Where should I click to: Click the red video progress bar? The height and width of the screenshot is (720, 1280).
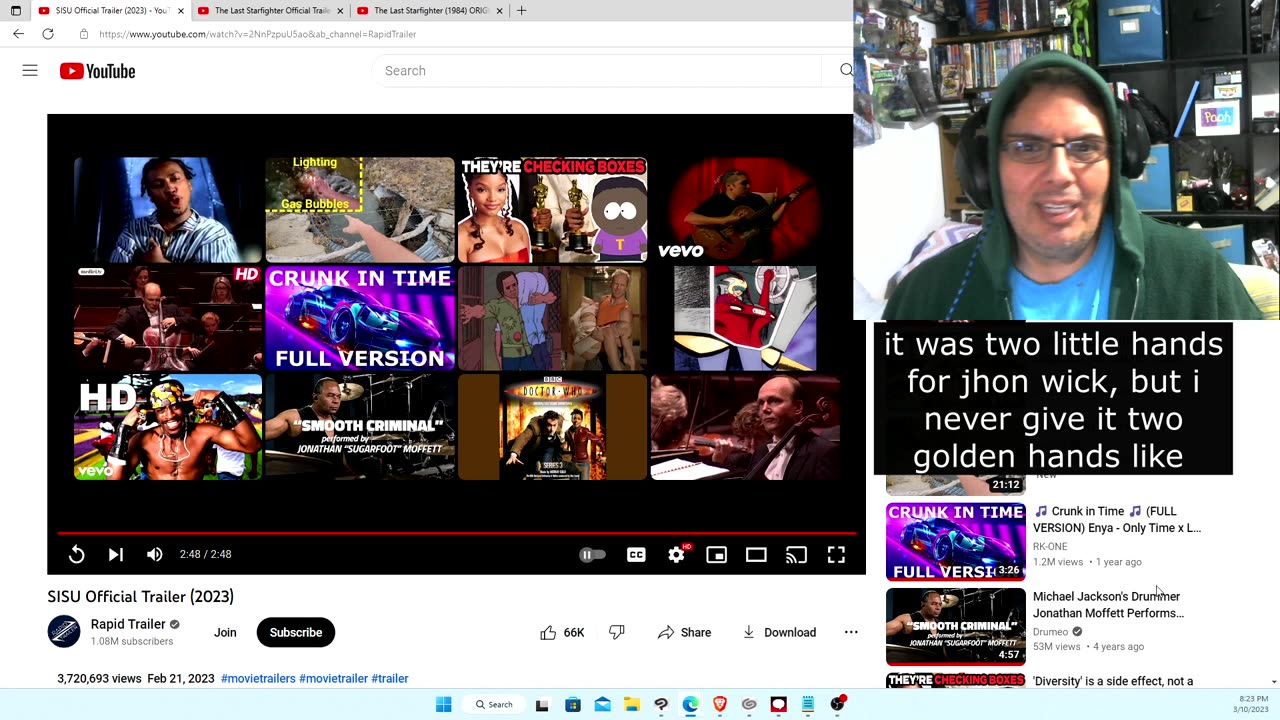click(x=456, y=533)
